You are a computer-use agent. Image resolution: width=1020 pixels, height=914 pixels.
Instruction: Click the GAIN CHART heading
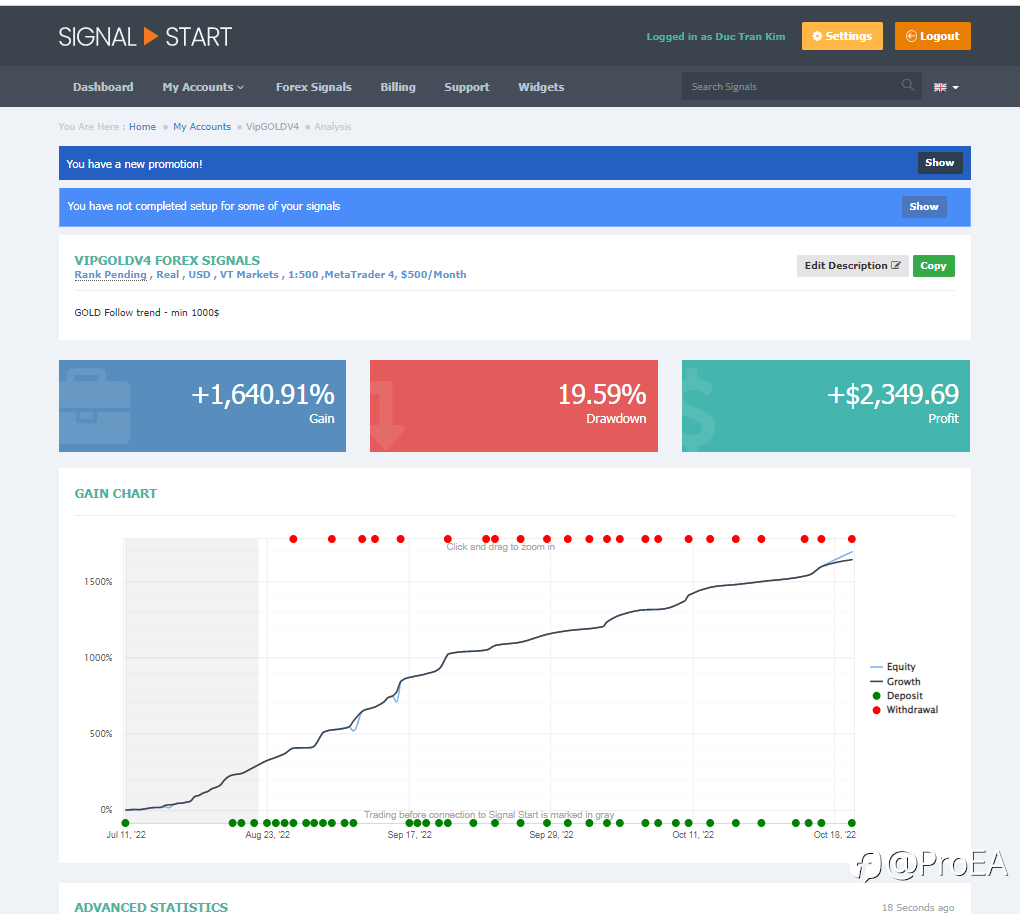pyautogui.click(x=116, y=494)
